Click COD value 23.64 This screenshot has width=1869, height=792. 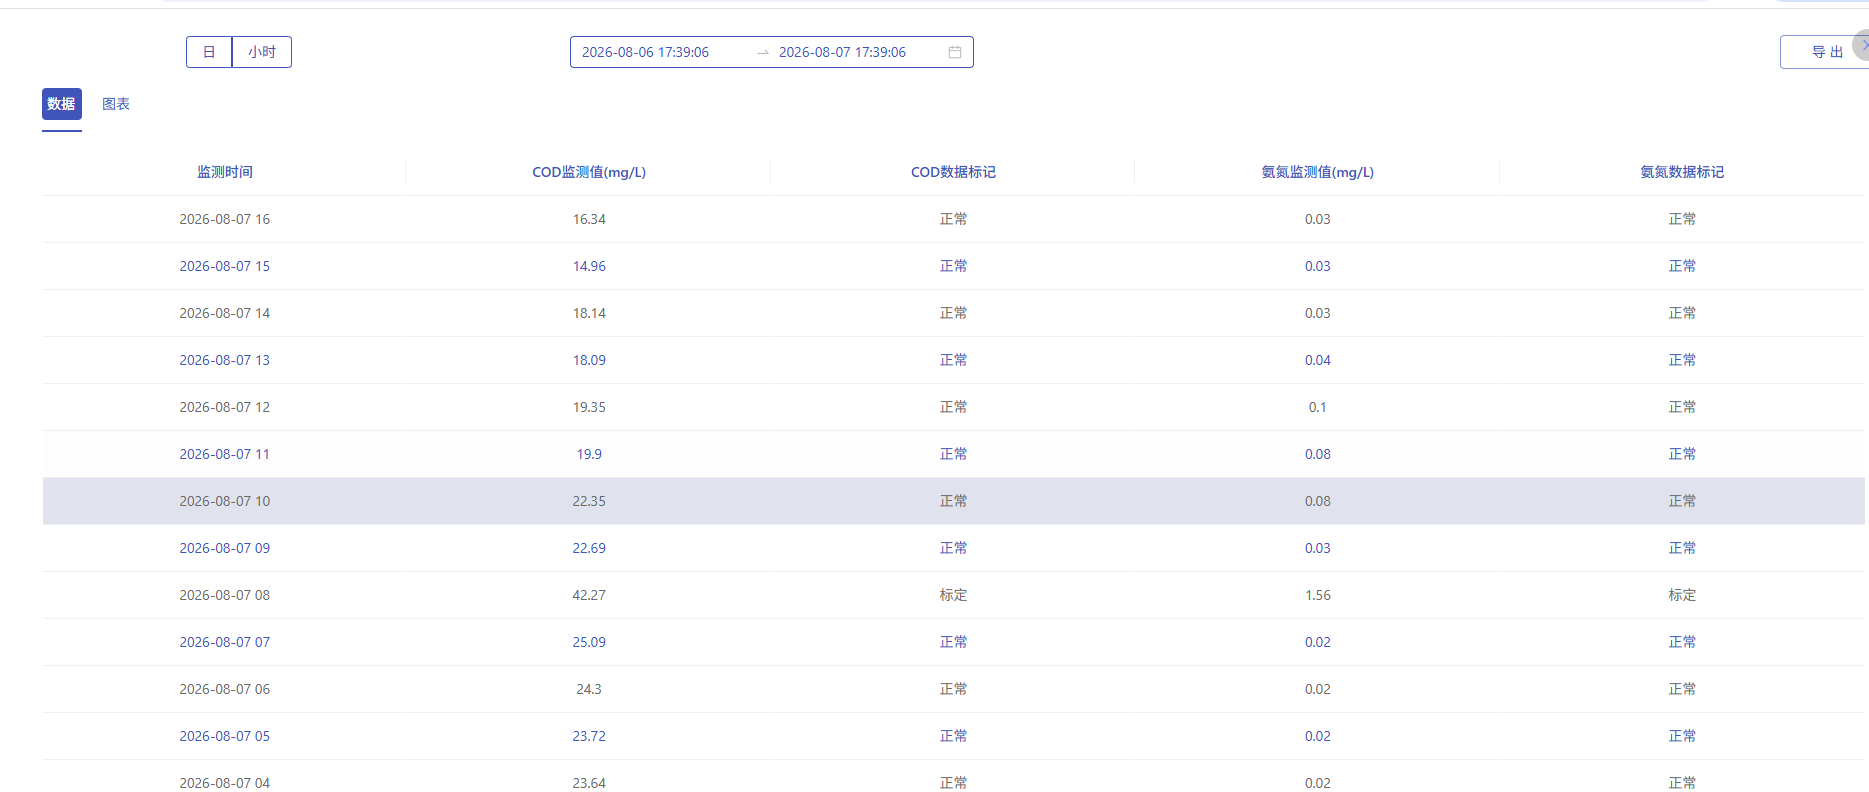[x=589, y=783]
